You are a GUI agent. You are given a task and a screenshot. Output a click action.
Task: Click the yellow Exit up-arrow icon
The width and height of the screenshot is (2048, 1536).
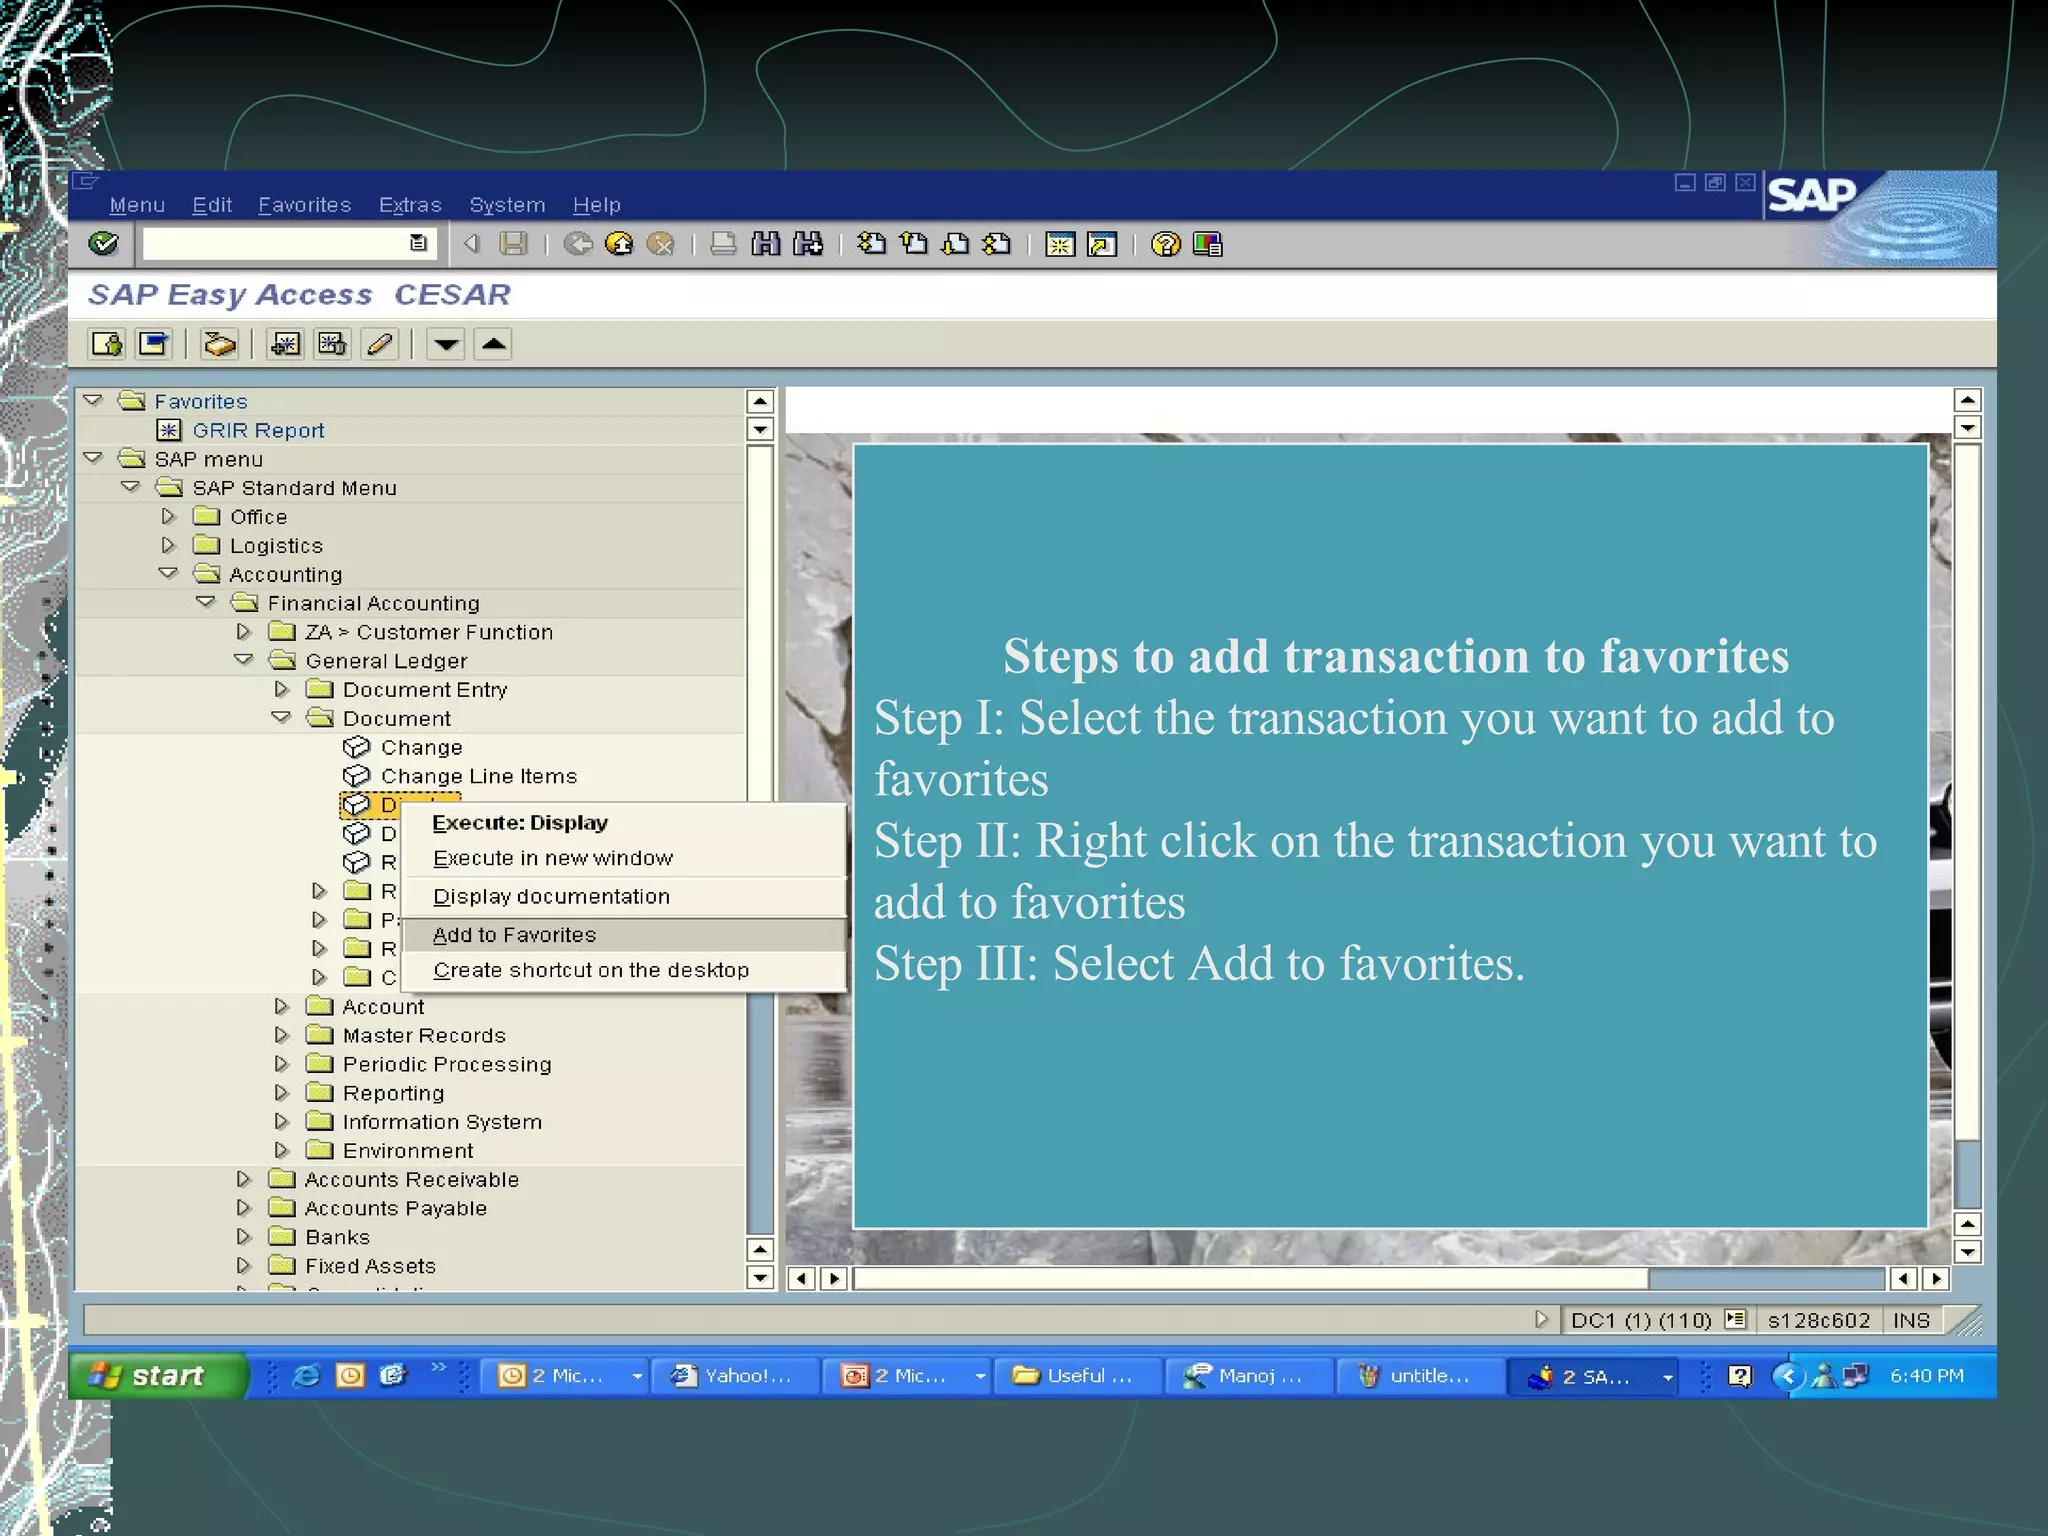coord(619,244)
